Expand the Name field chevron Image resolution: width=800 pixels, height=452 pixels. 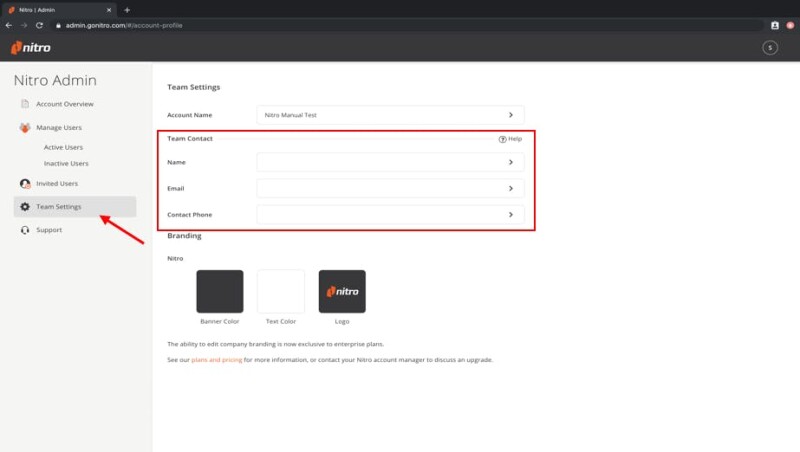click(511, 162)
